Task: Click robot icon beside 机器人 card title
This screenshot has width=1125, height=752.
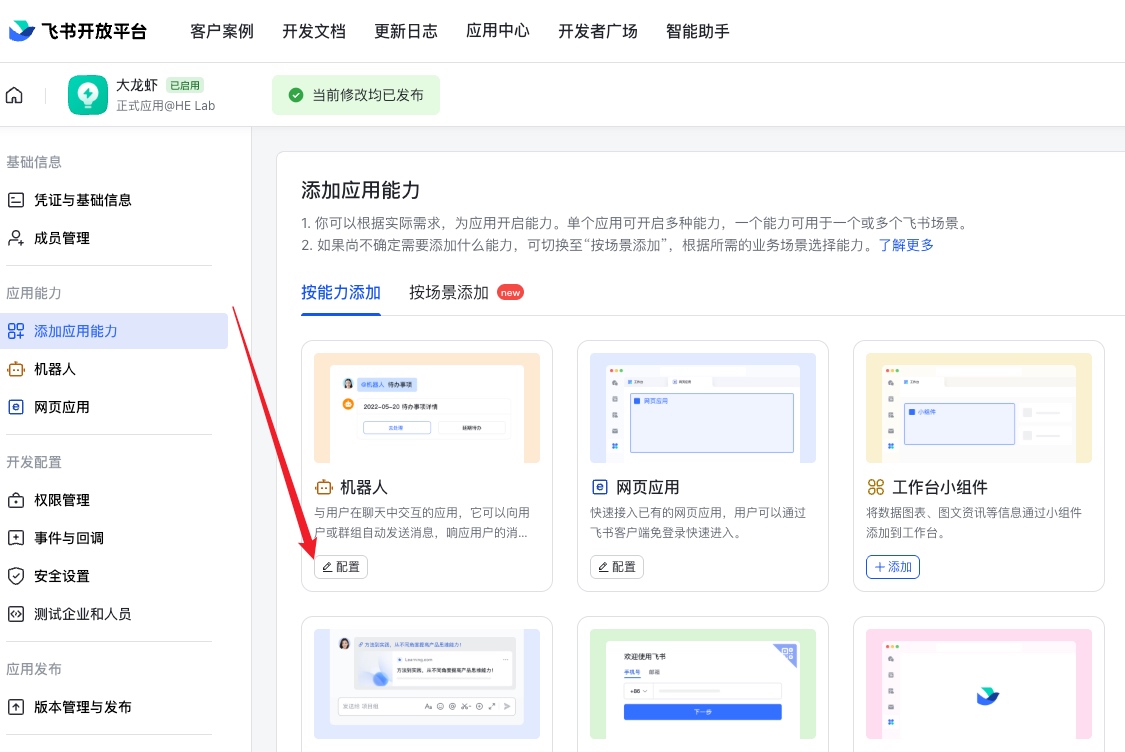Action: point(324,488)
